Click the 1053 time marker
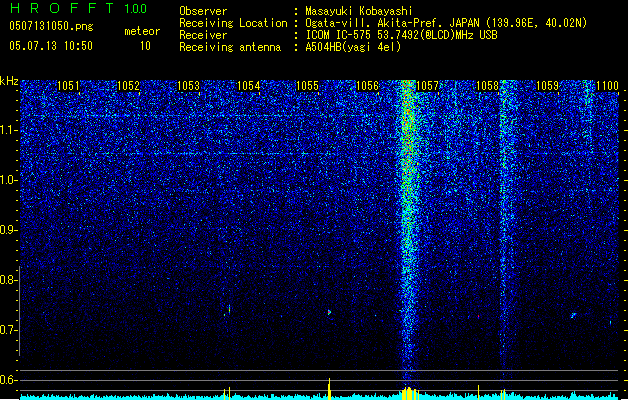 pos(188,86)
